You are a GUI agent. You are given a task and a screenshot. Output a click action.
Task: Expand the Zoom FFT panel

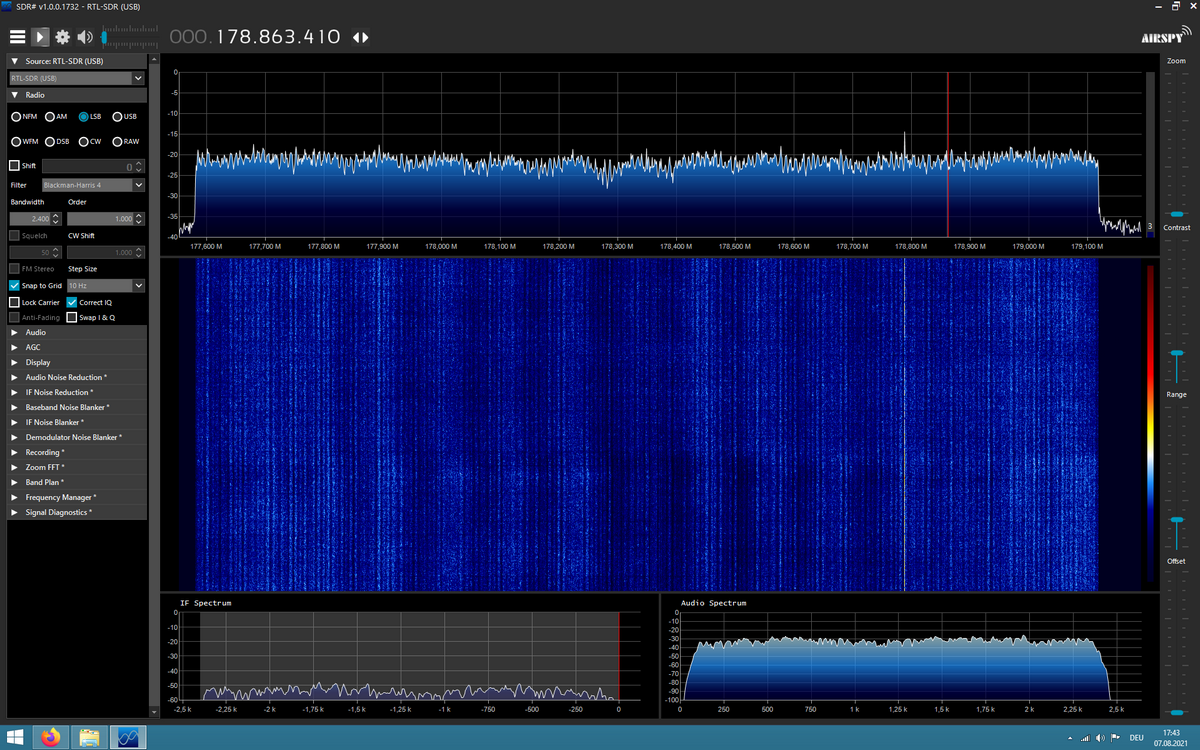77,467
